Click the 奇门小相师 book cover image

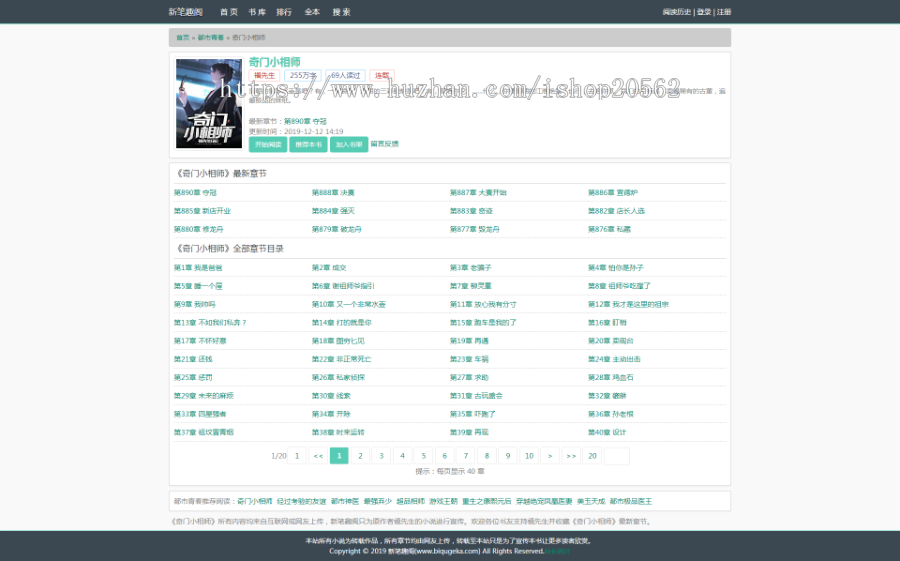209,103
